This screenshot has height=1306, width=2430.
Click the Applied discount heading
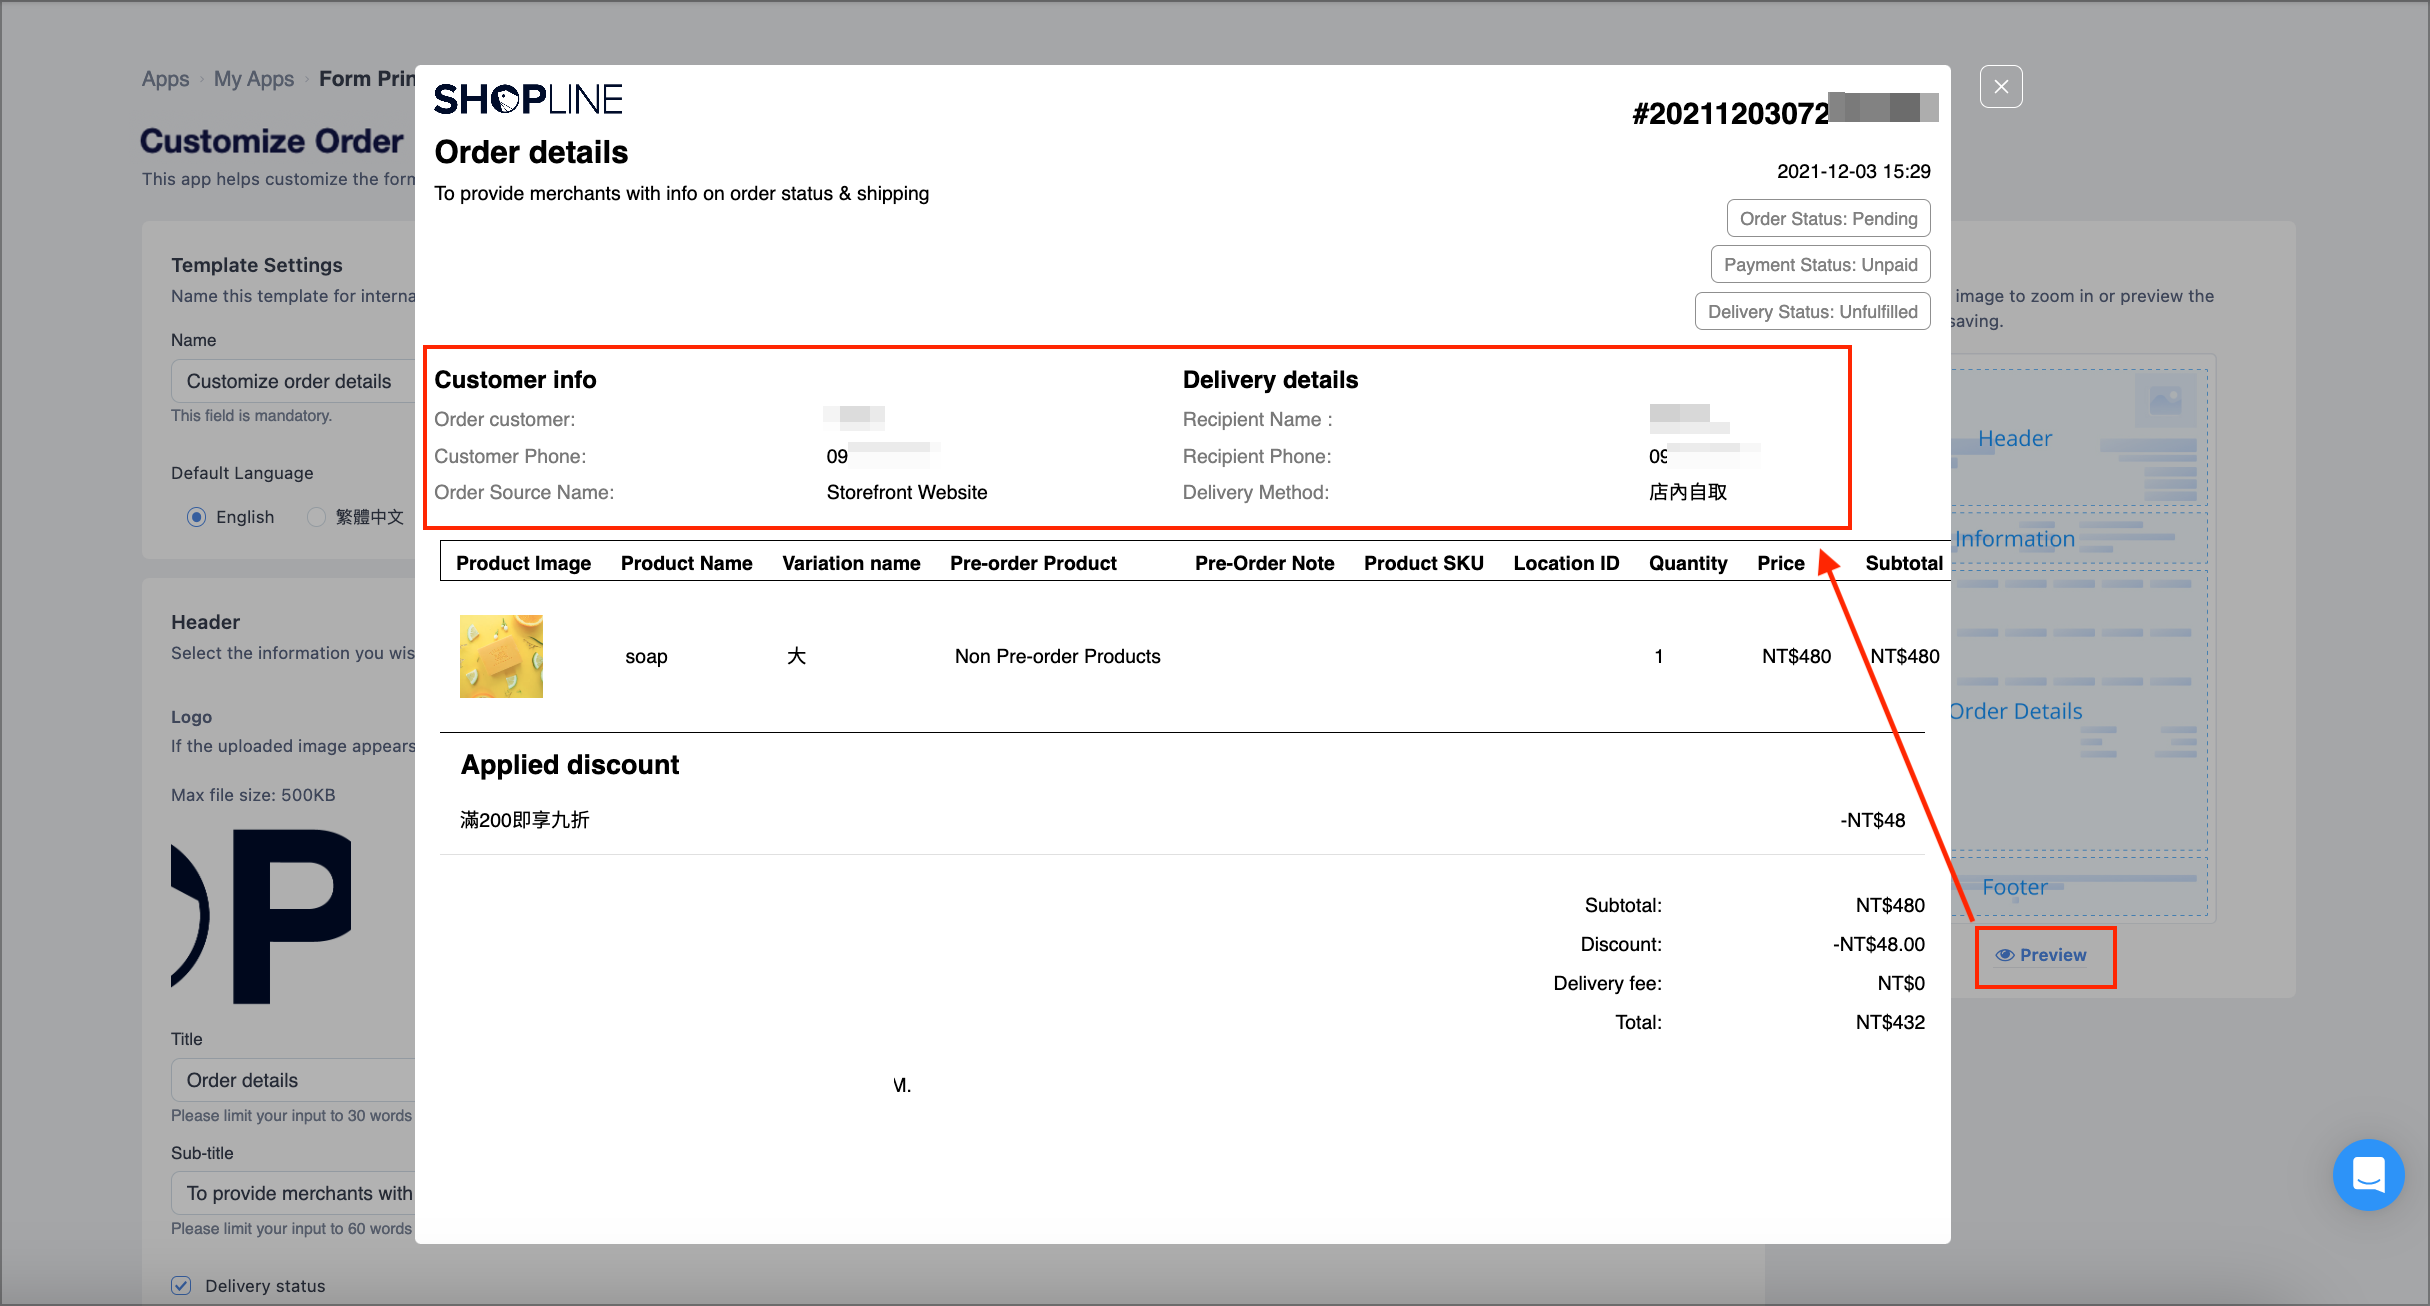[570, 765]
